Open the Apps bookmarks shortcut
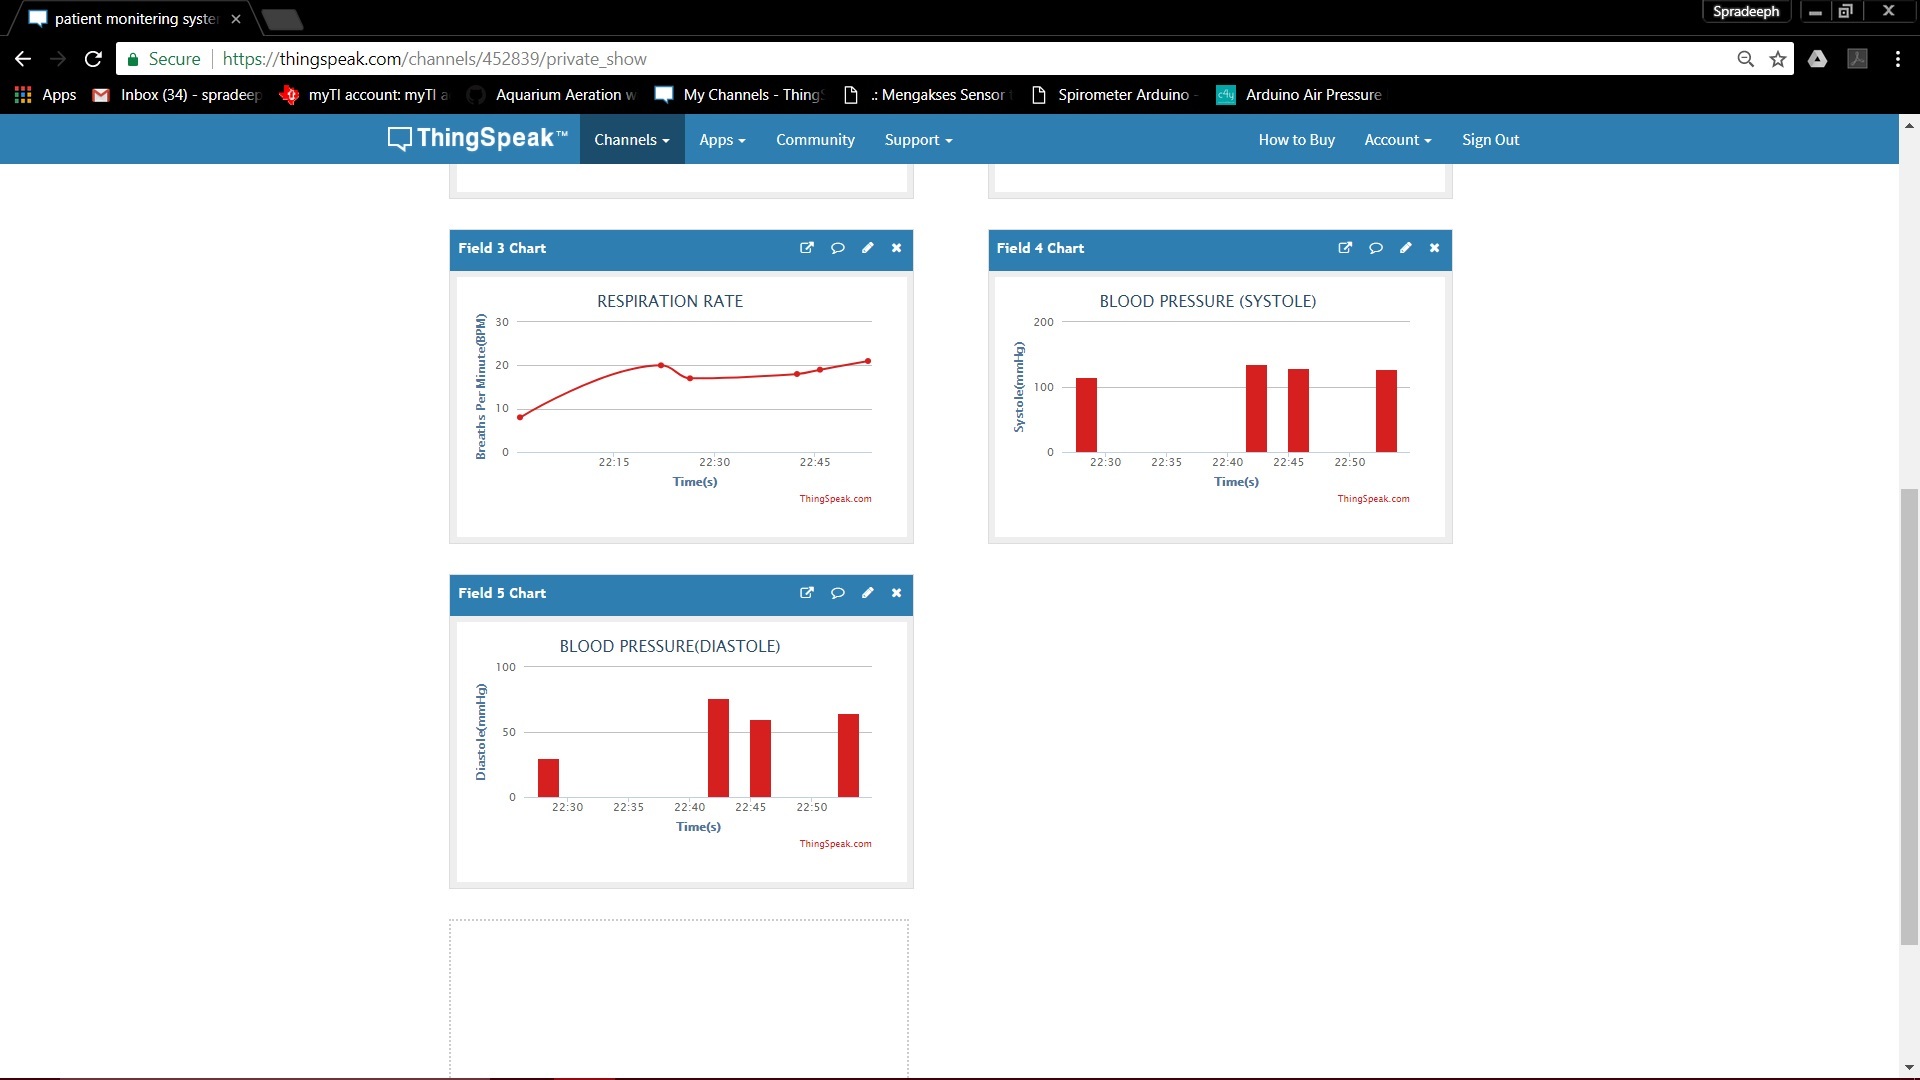The image size is (1920, 1080). click(x=46, y=95)
